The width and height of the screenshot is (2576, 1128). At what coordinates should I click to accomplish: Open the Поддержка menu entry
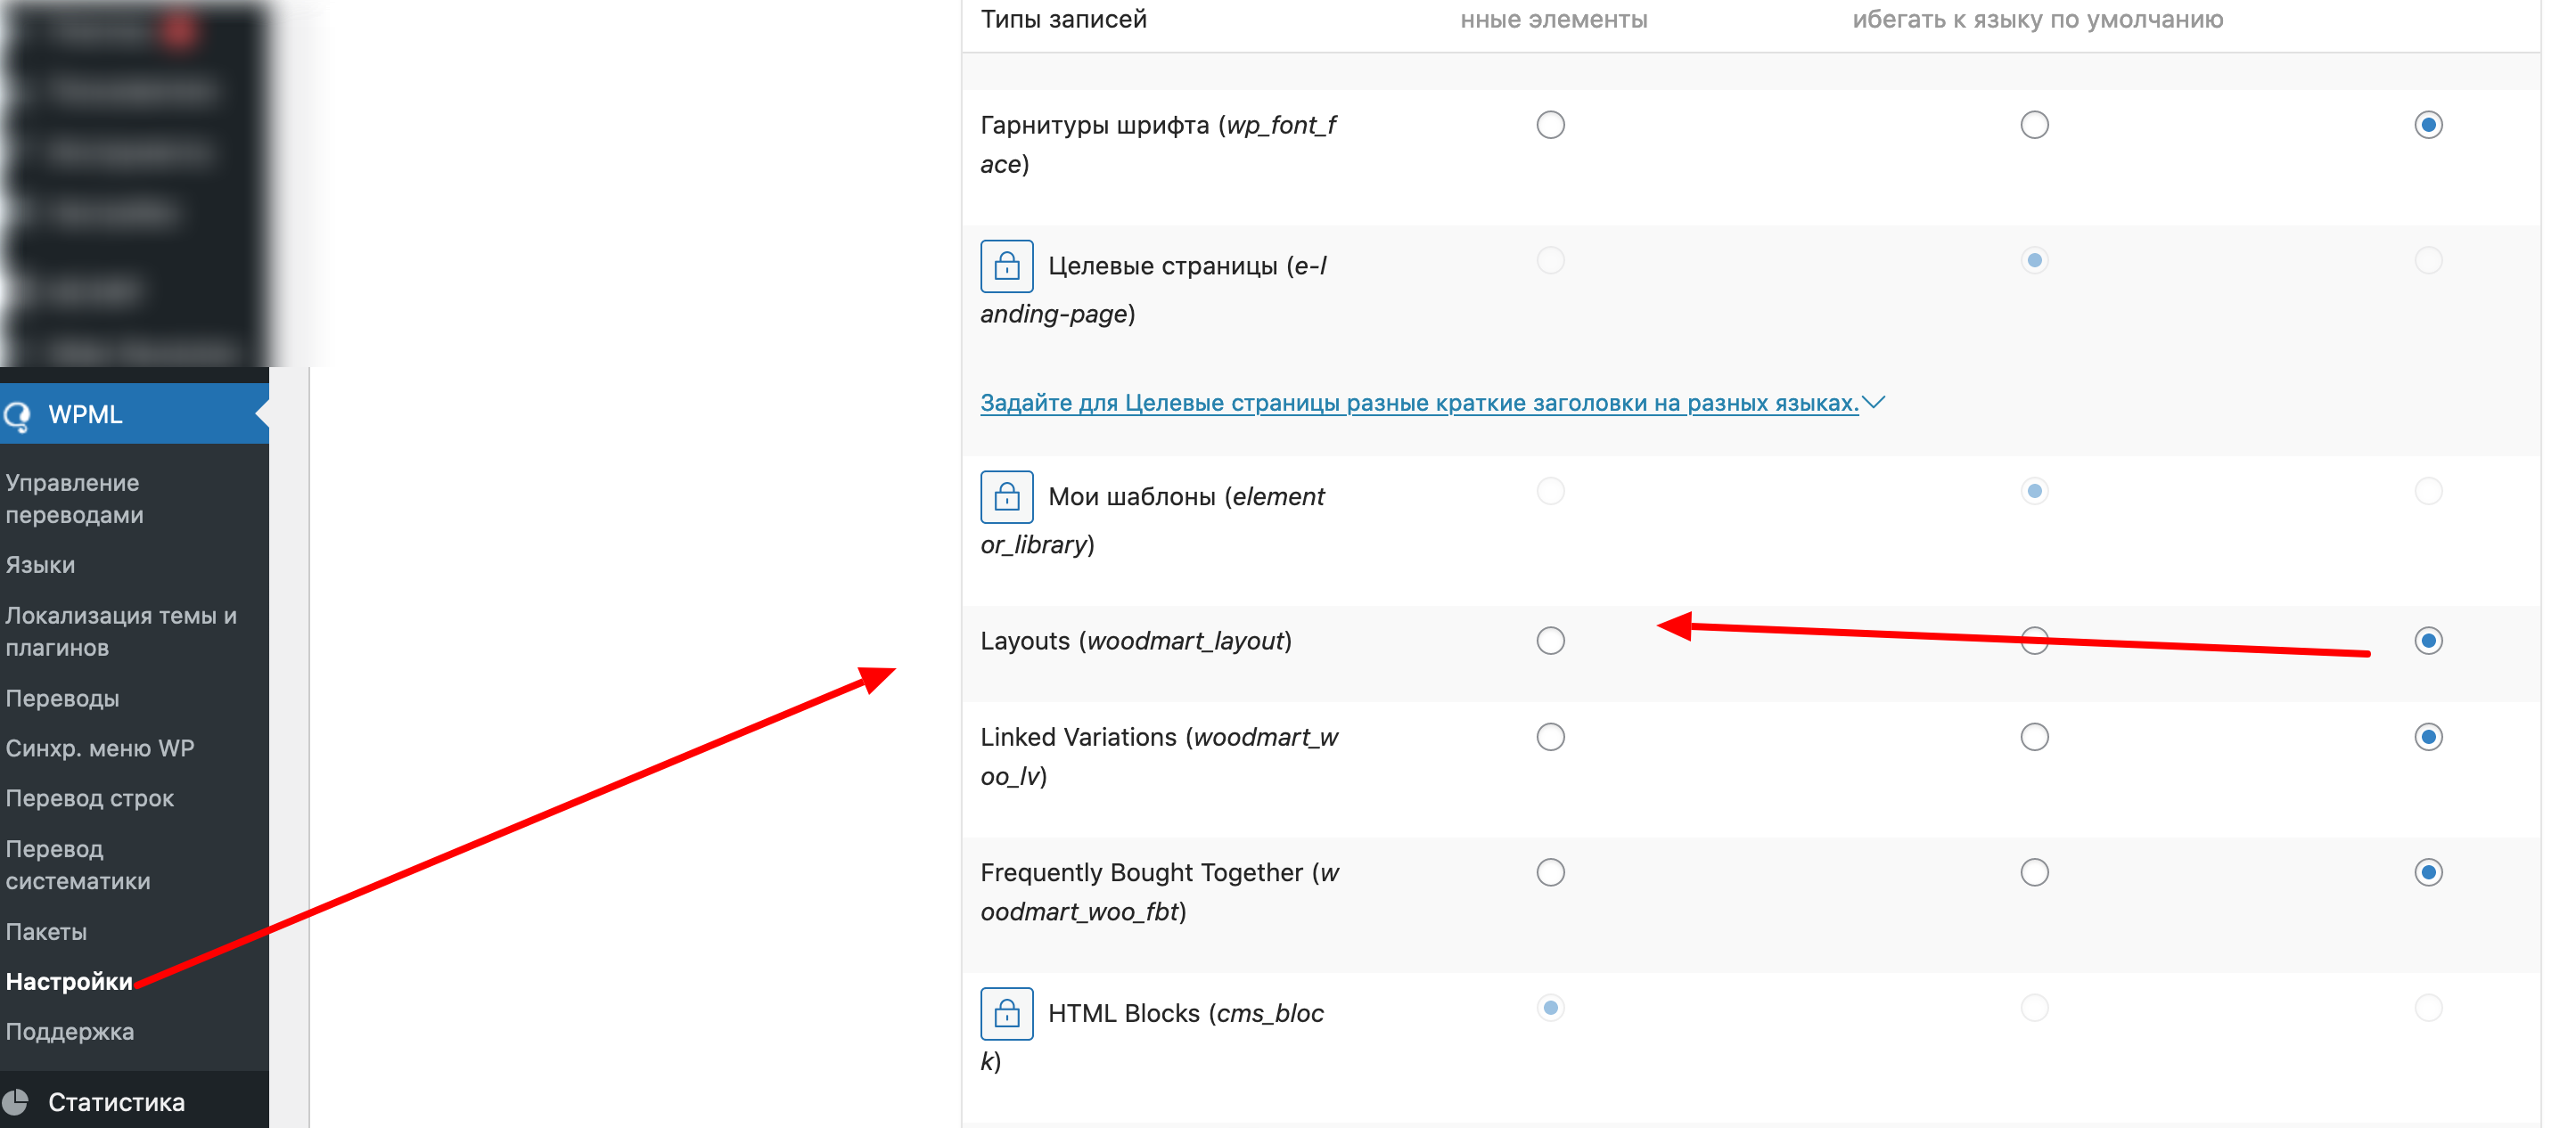click(70, 1031)
